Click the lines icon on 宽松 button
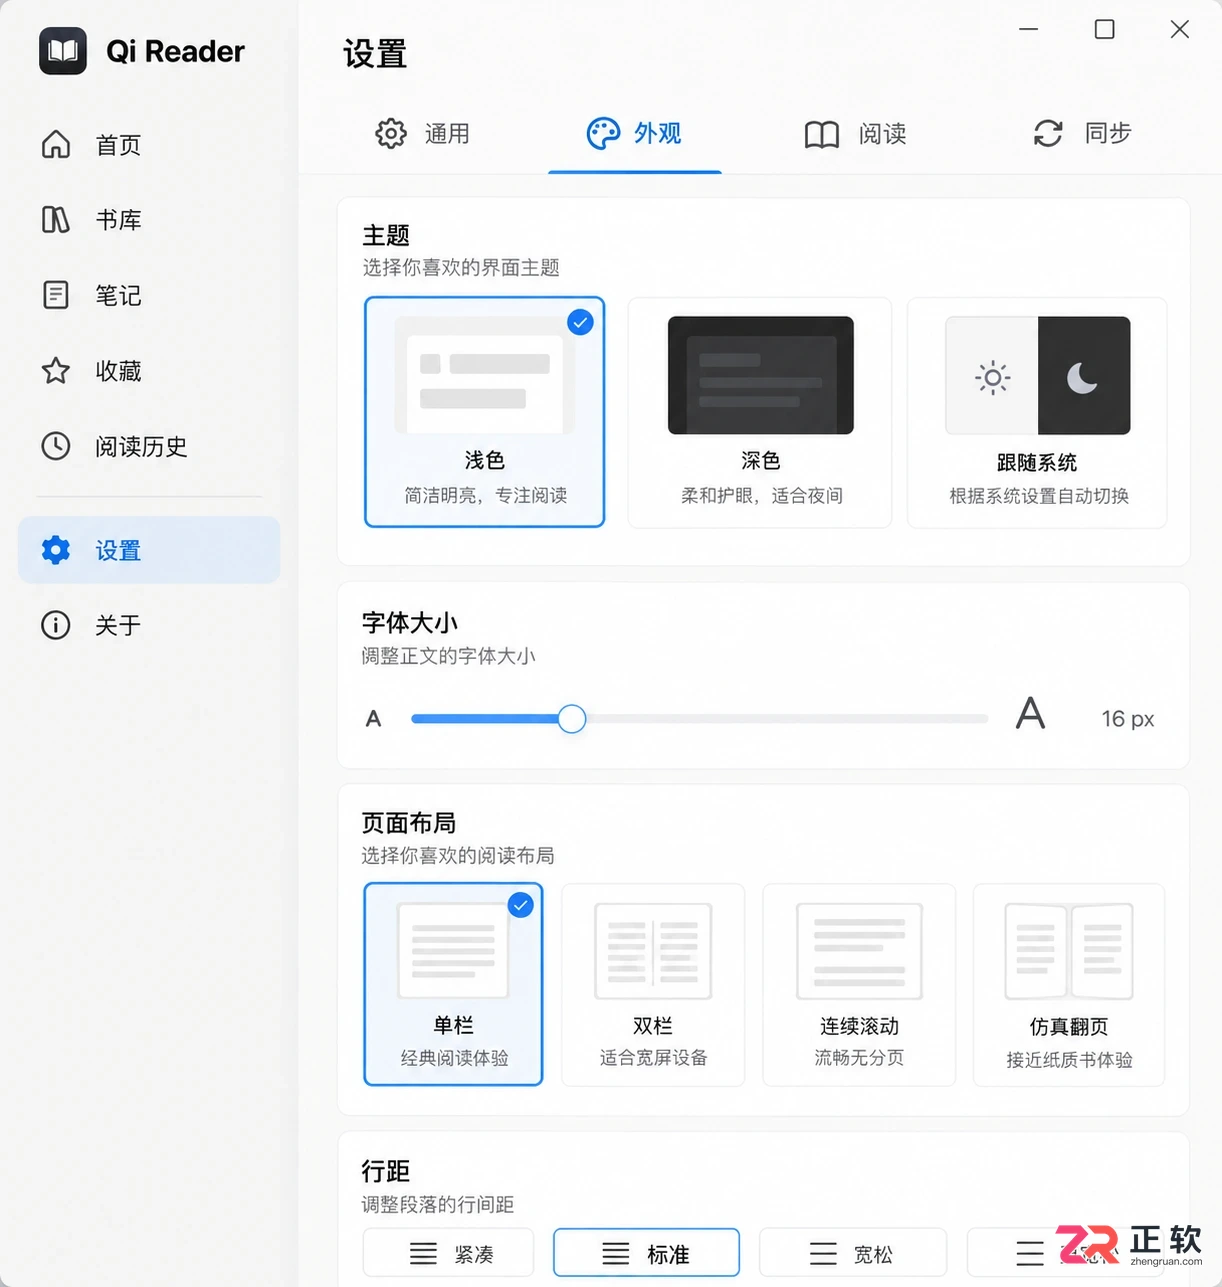This screenshot has height=1287, width=1222. (823, 1254)
